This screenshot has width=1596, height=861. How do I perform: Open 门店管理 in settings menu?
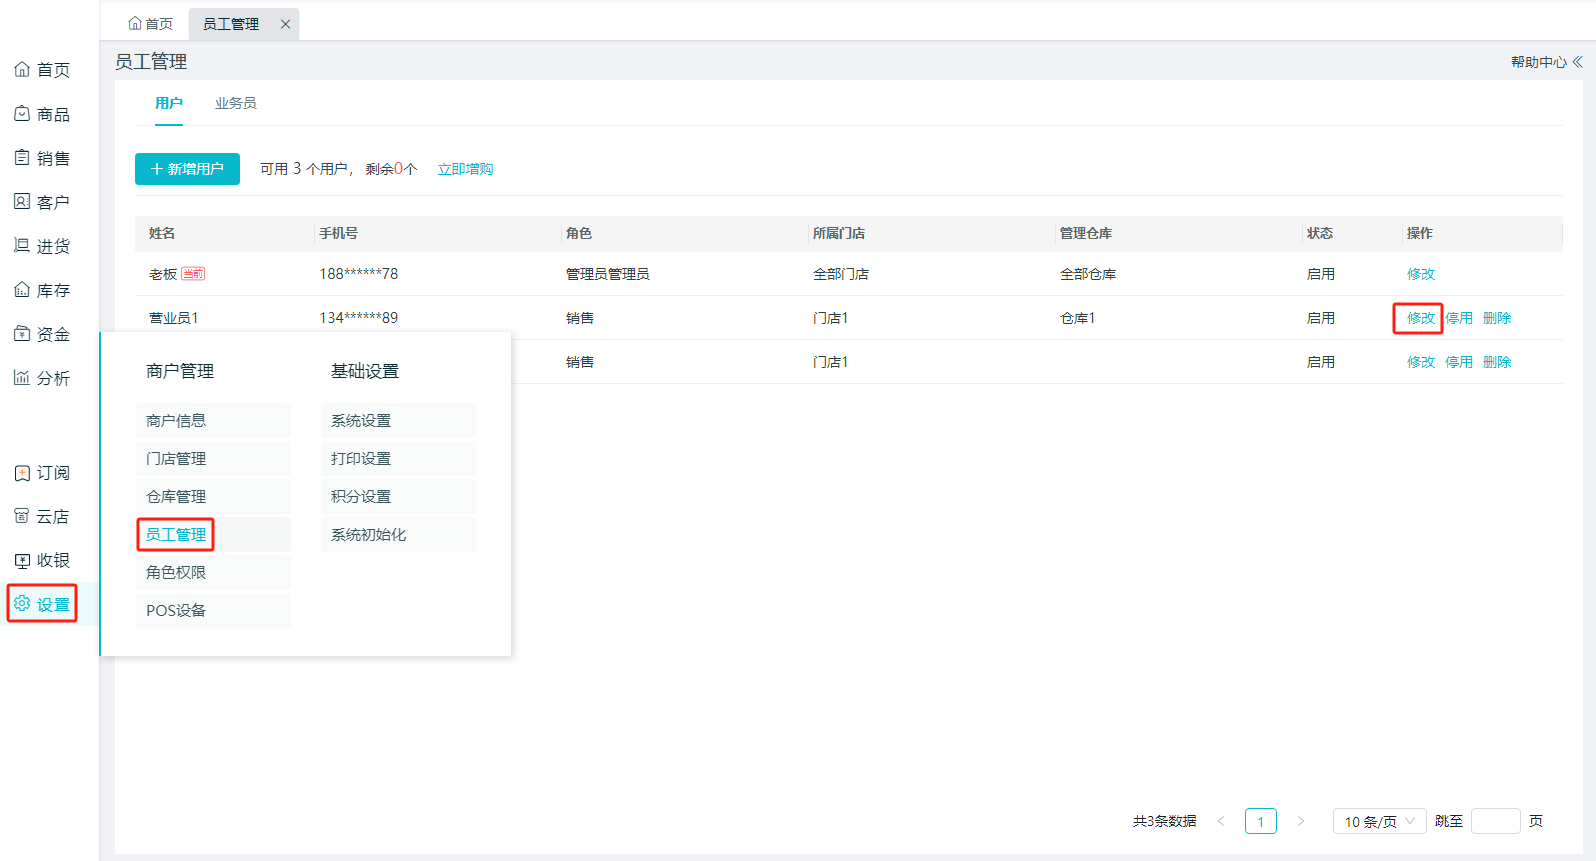point(213,459)
